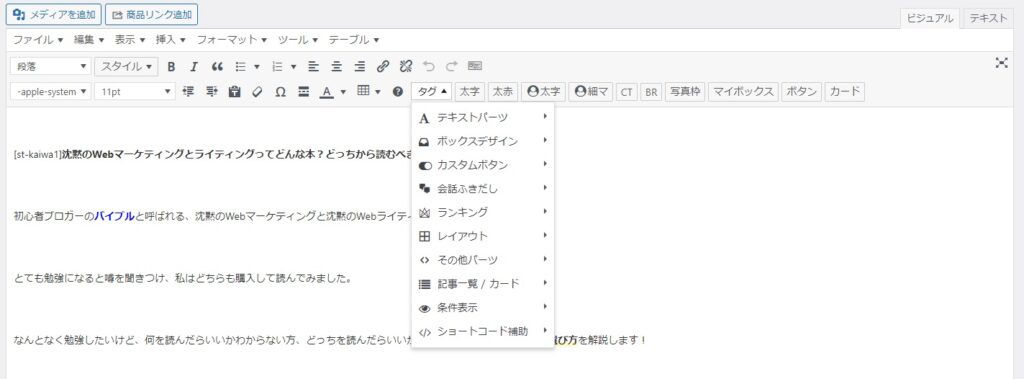This screenshot has width=1024, height=379.
Task: Open the 挿入 menu
Action: pos(170,40)
